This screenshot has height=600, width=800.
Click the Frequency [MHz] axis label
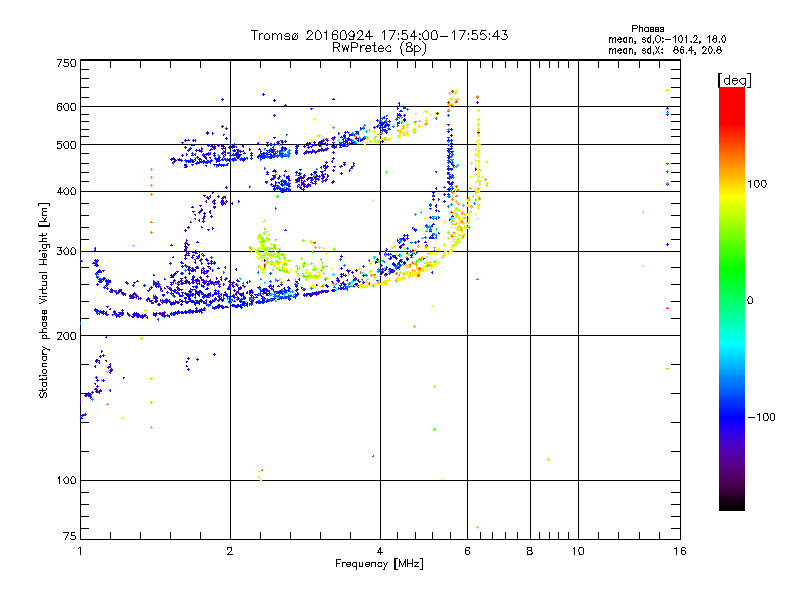coord(379,565)
